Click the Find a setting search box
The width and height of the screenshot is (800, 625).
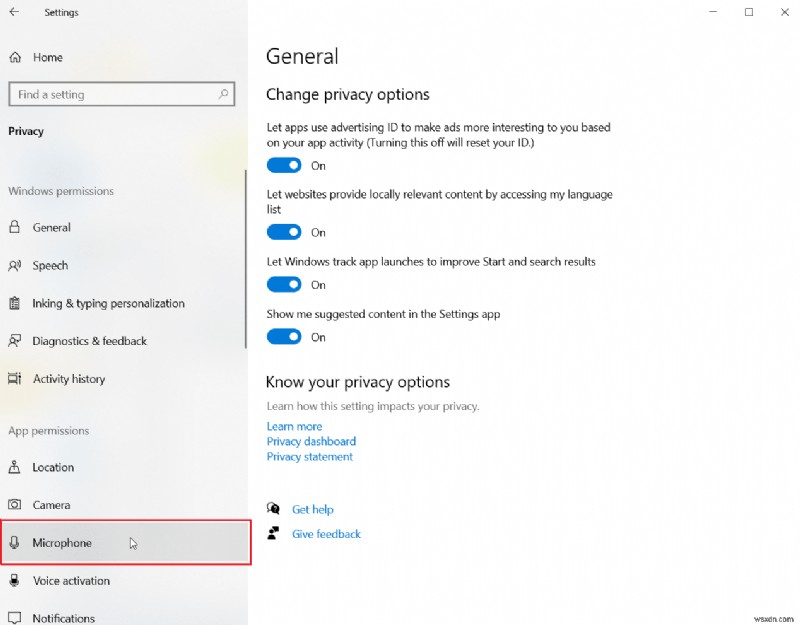pos(122,93)
